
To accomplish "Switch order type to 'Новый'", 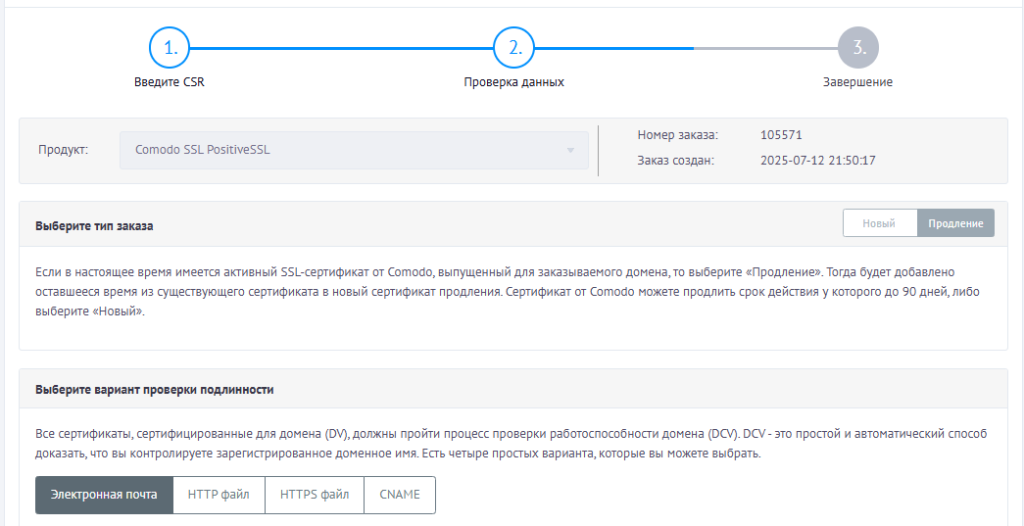I will tap(880, 223).
